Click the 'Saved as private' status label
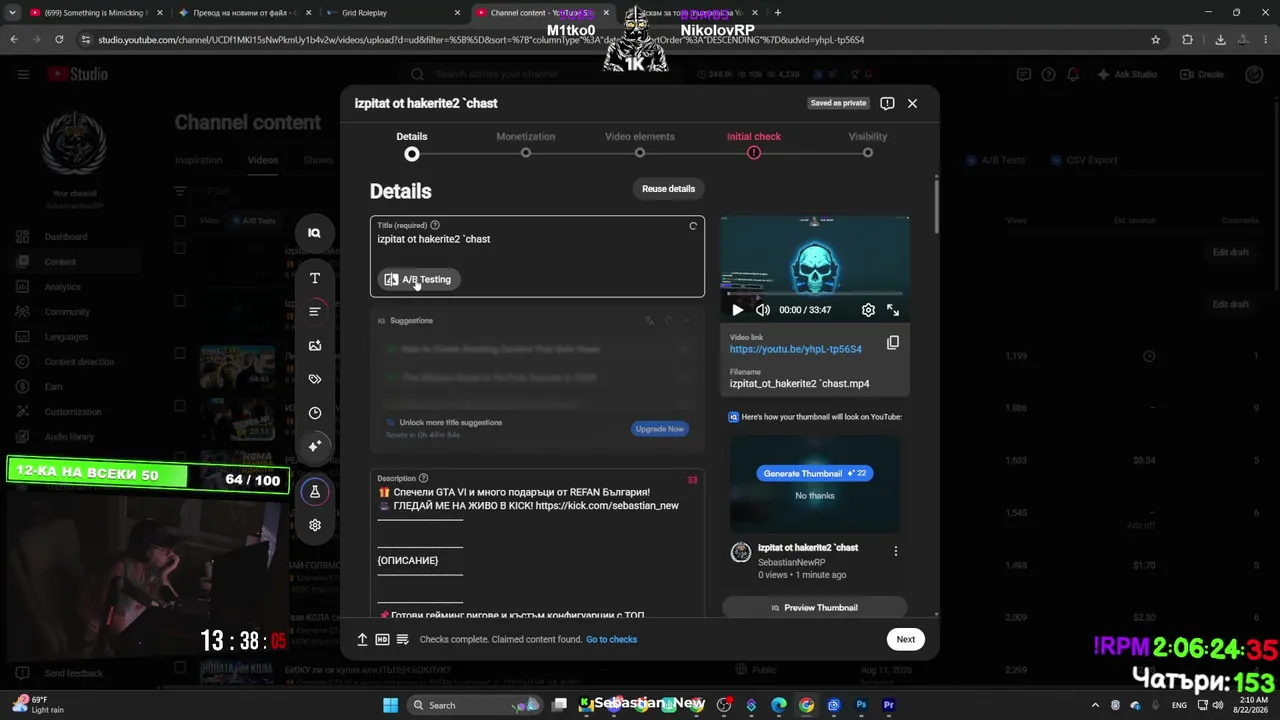Image resolution: width=1280 pixels, height=720 pixels. coord(838,103)
